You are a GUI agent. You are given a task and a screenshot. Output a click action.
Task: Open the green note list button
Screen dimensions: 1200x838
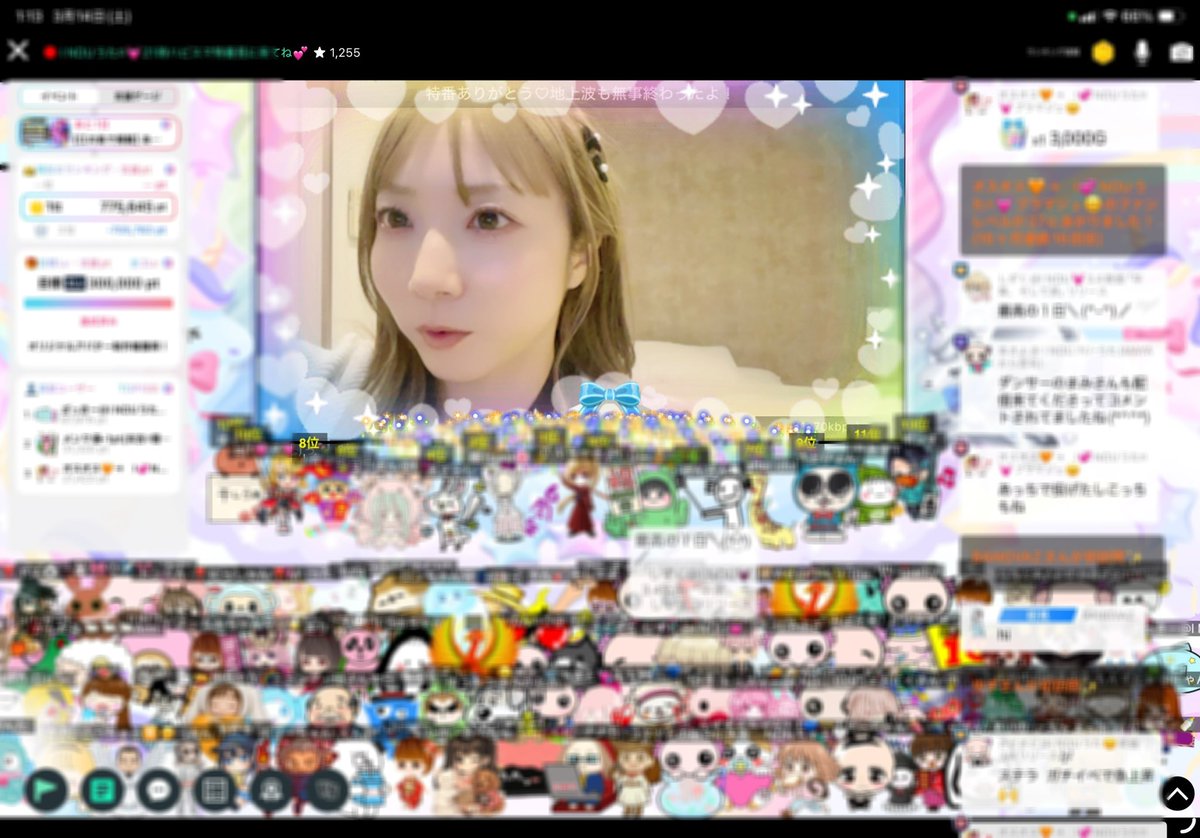coord(102,790)
